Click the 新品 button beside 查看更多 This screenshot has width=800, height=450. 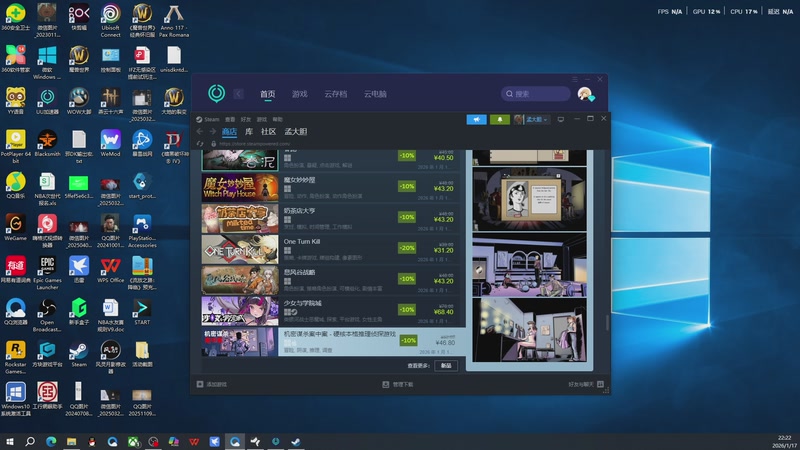[446, 366]
